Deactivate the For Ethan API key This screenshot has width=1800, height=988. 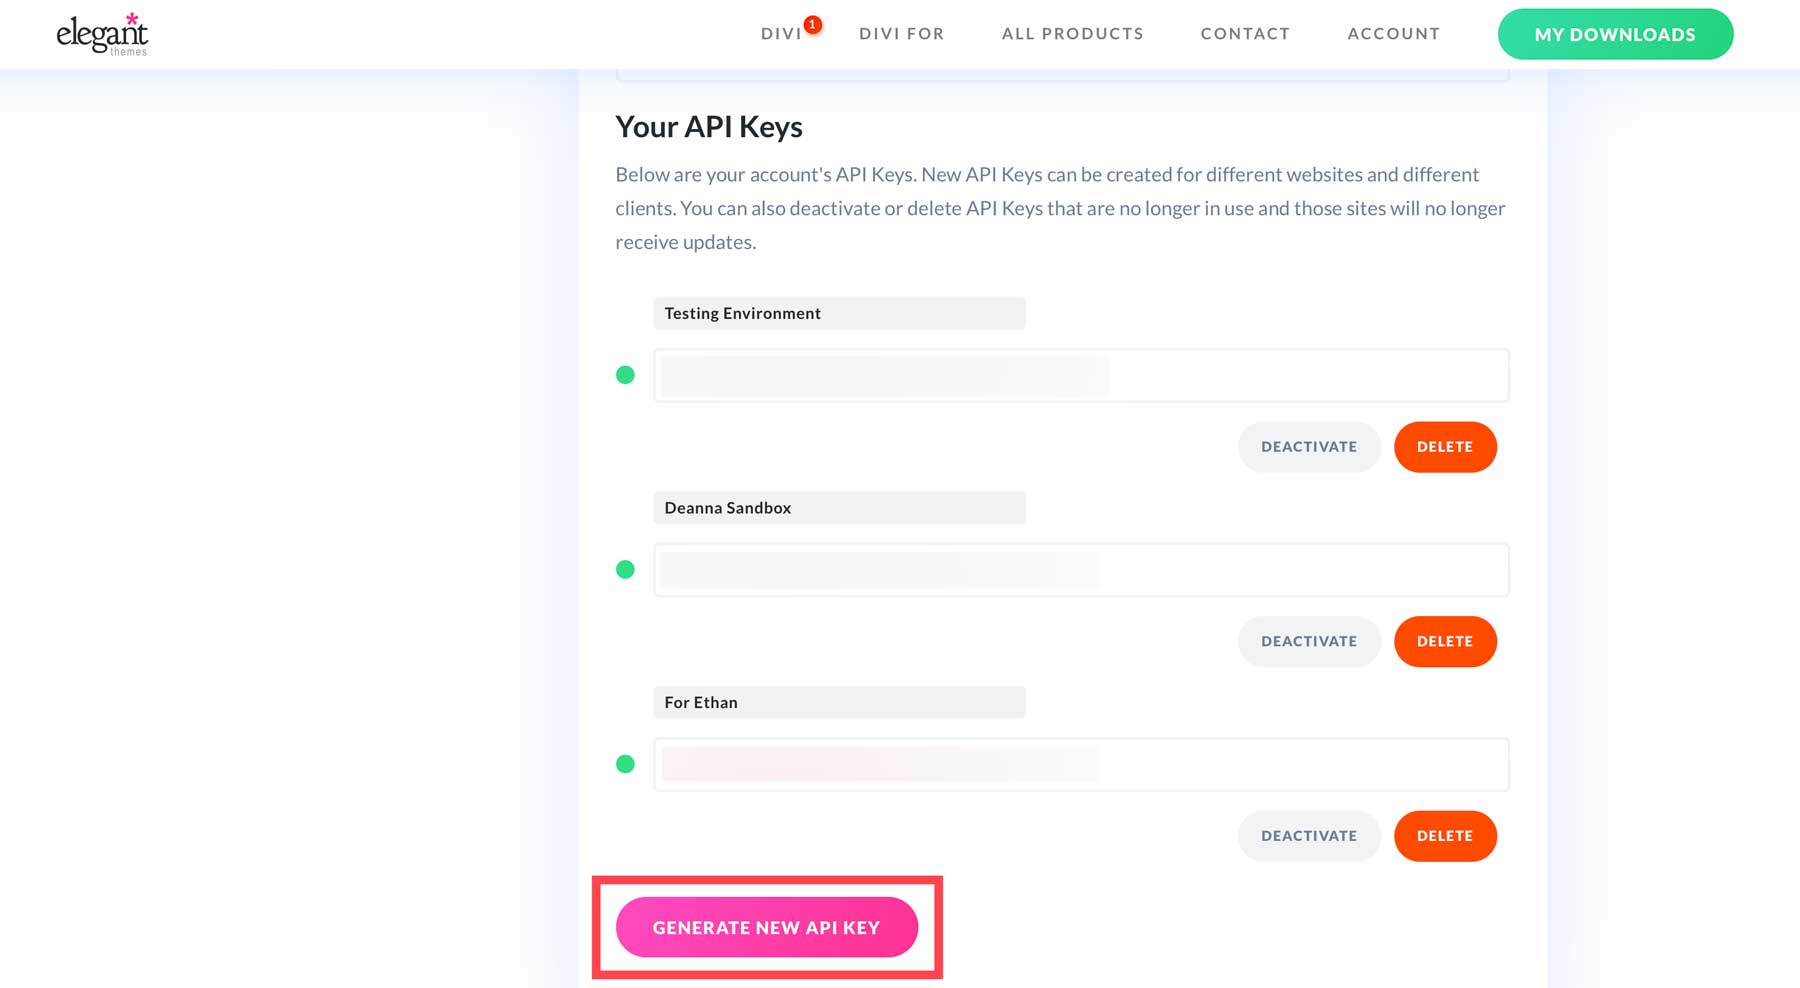click(x=1309, y=835)
